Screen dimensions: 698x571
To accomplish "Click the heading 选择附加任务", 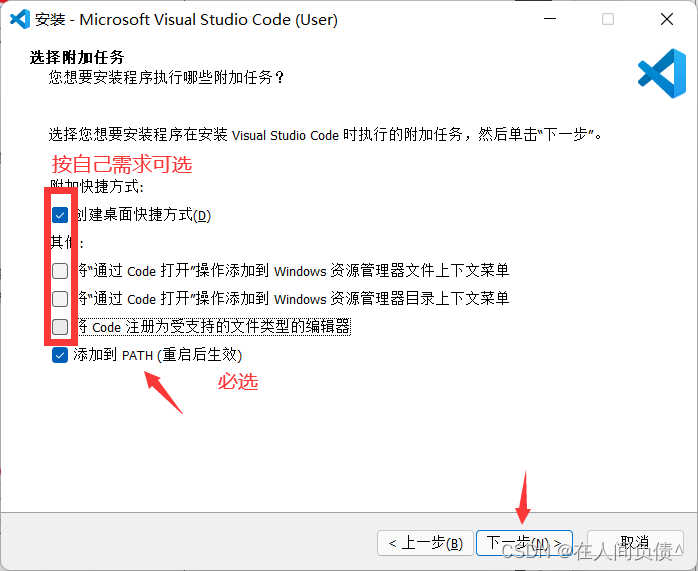I will [77, 57].
